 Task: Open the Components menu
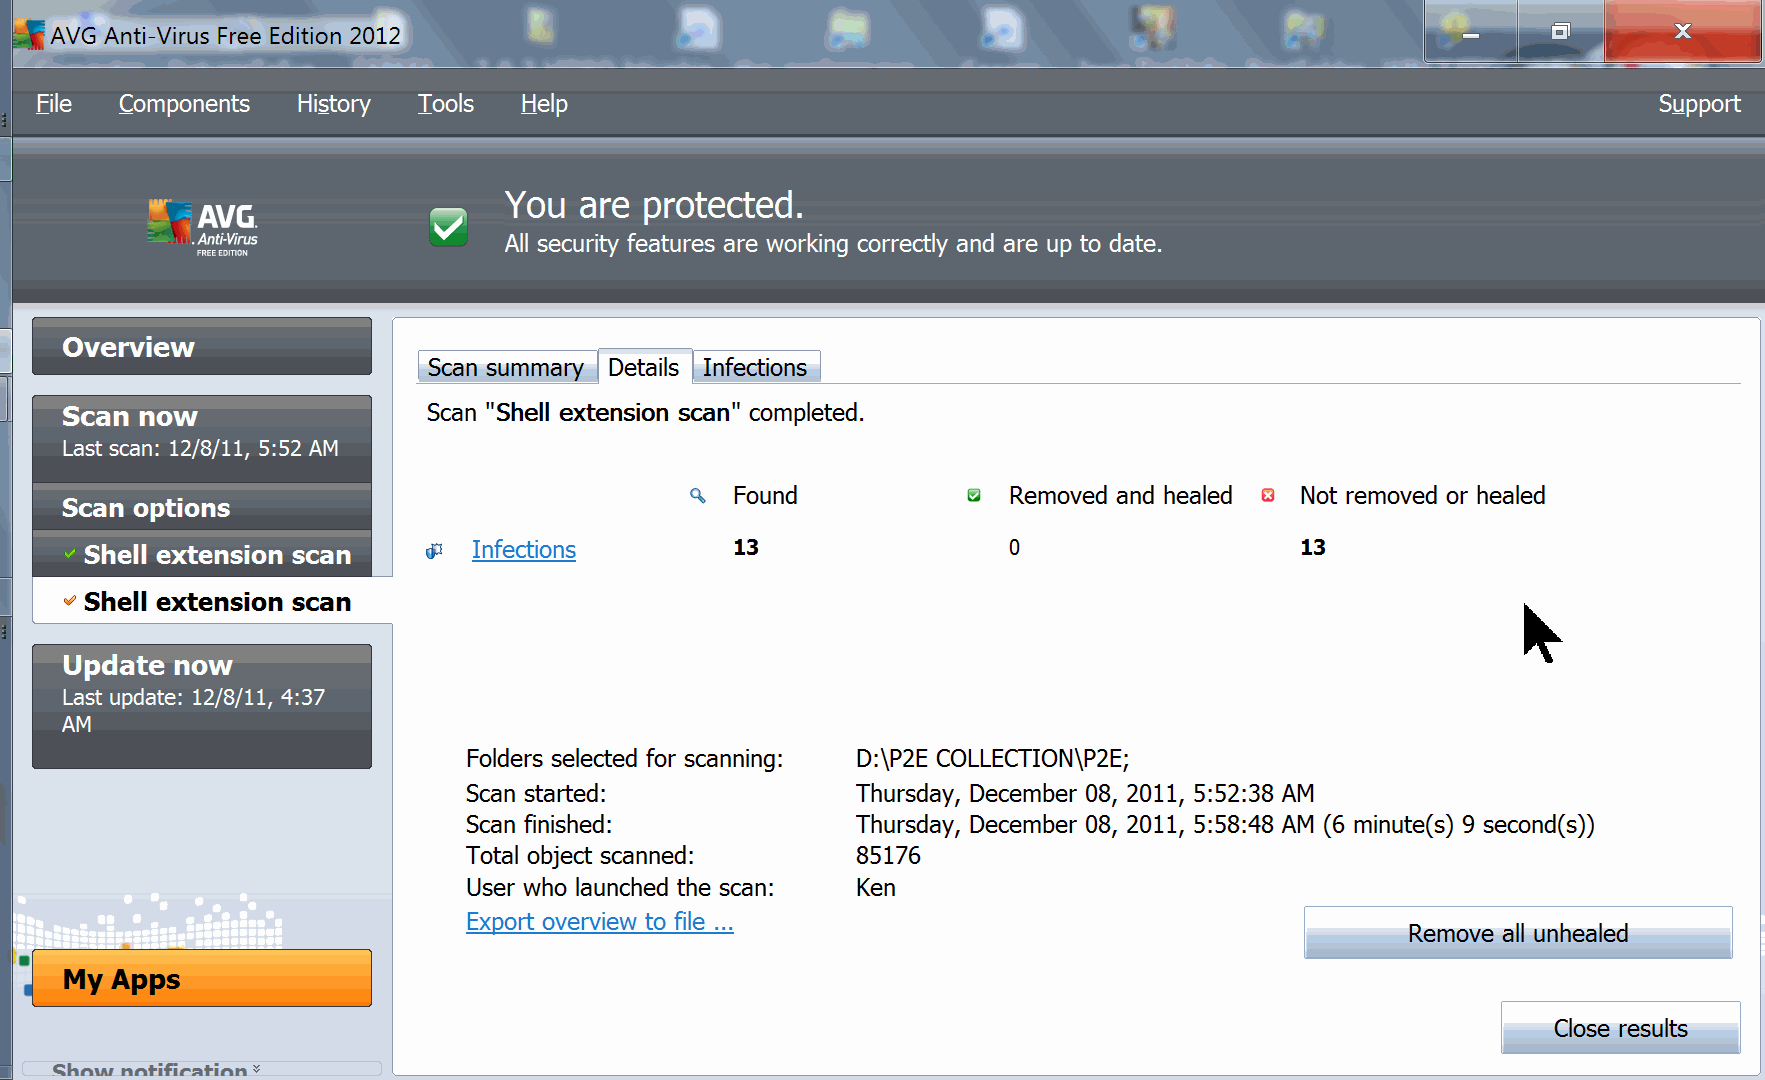pos(184,104)
